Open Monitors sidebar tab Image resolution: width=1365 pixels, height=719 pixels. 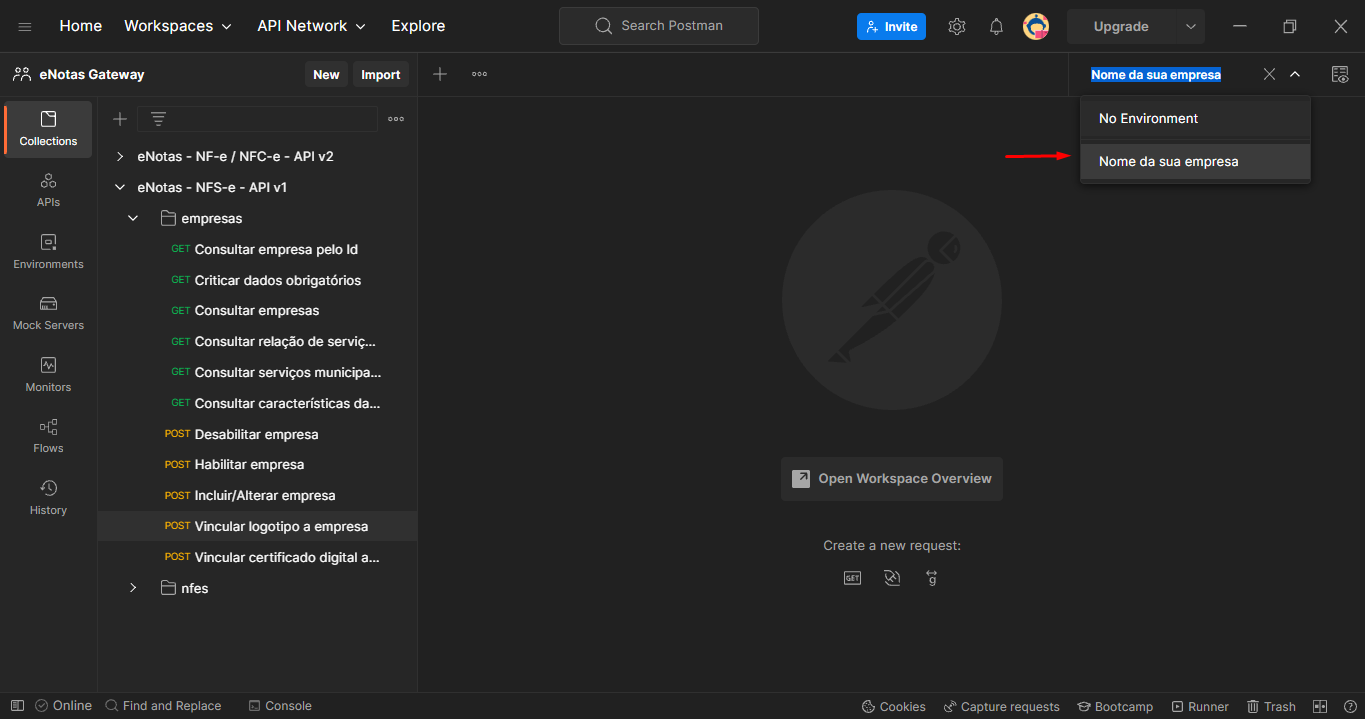[48, 375]
